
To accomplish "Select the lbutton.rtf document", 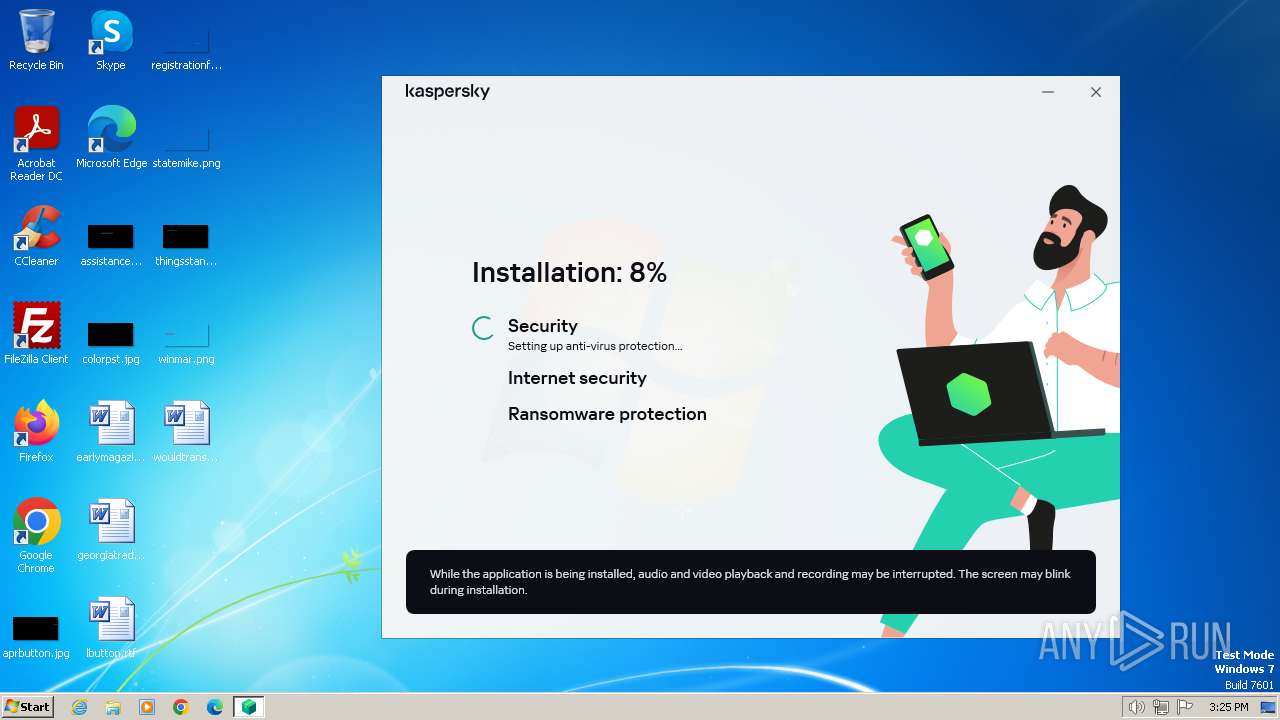I will pyautogui.click(x=111, y=628).
